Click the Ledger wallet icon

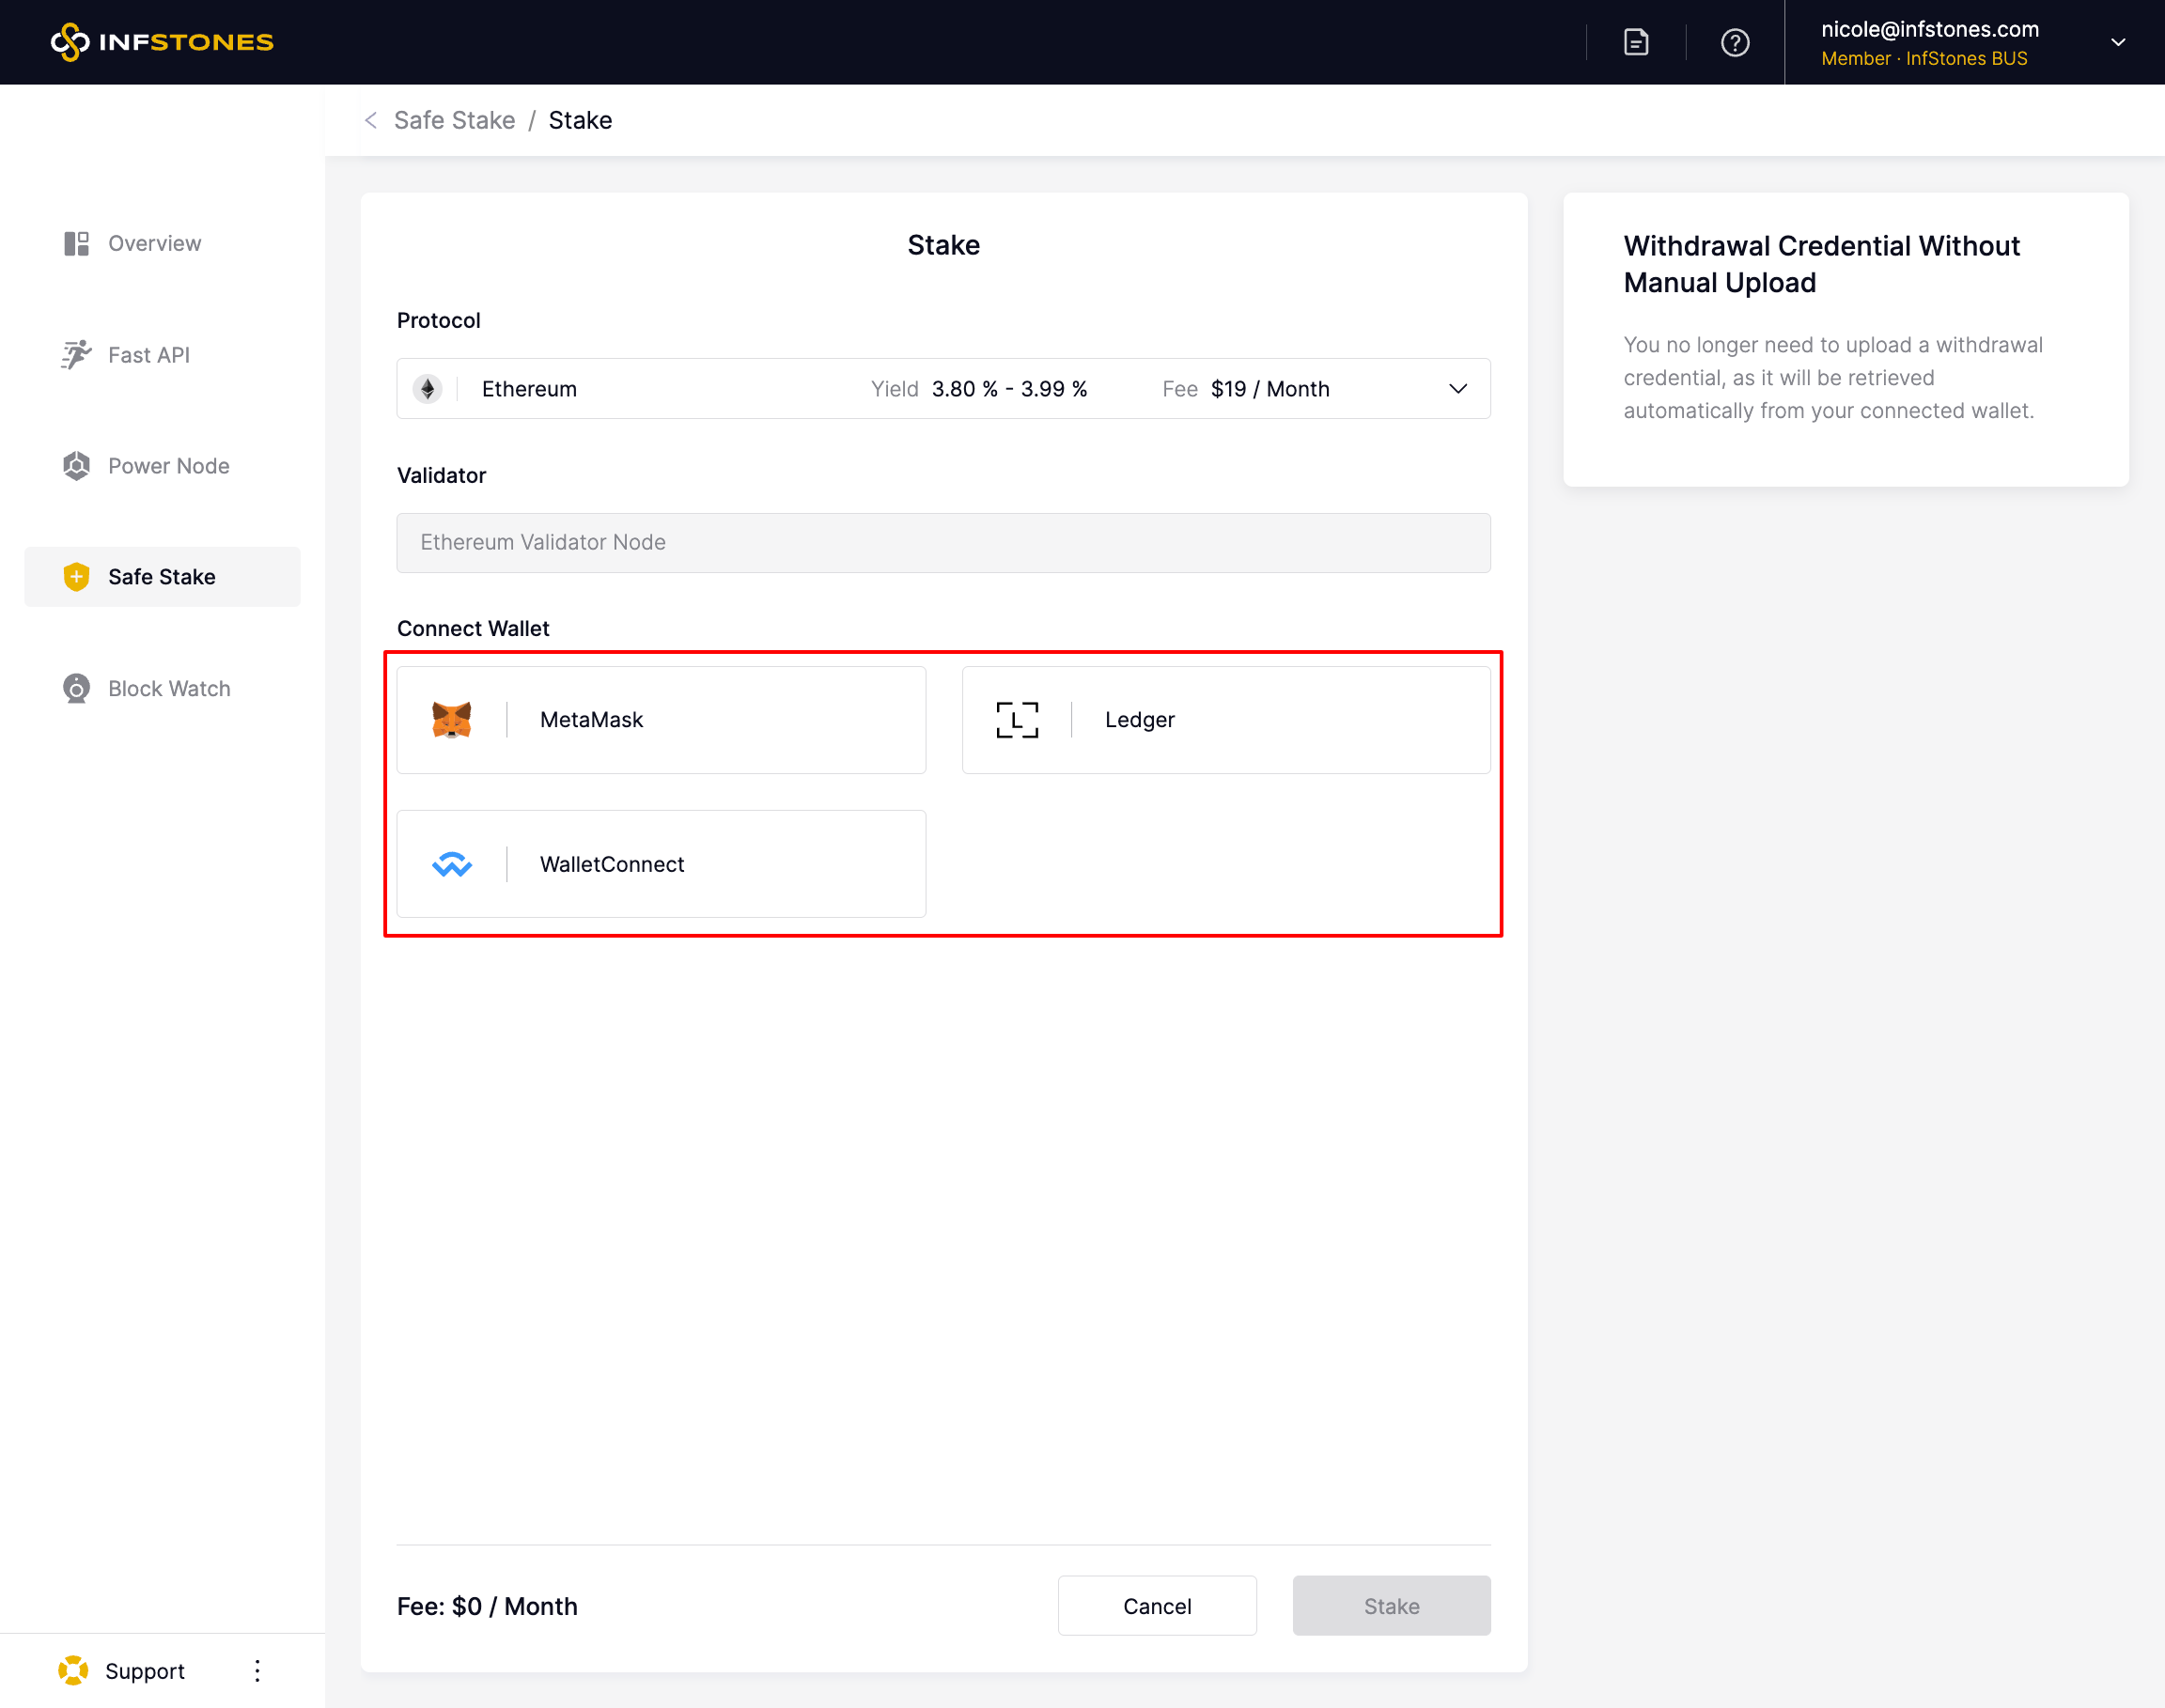coord(1016,719)
